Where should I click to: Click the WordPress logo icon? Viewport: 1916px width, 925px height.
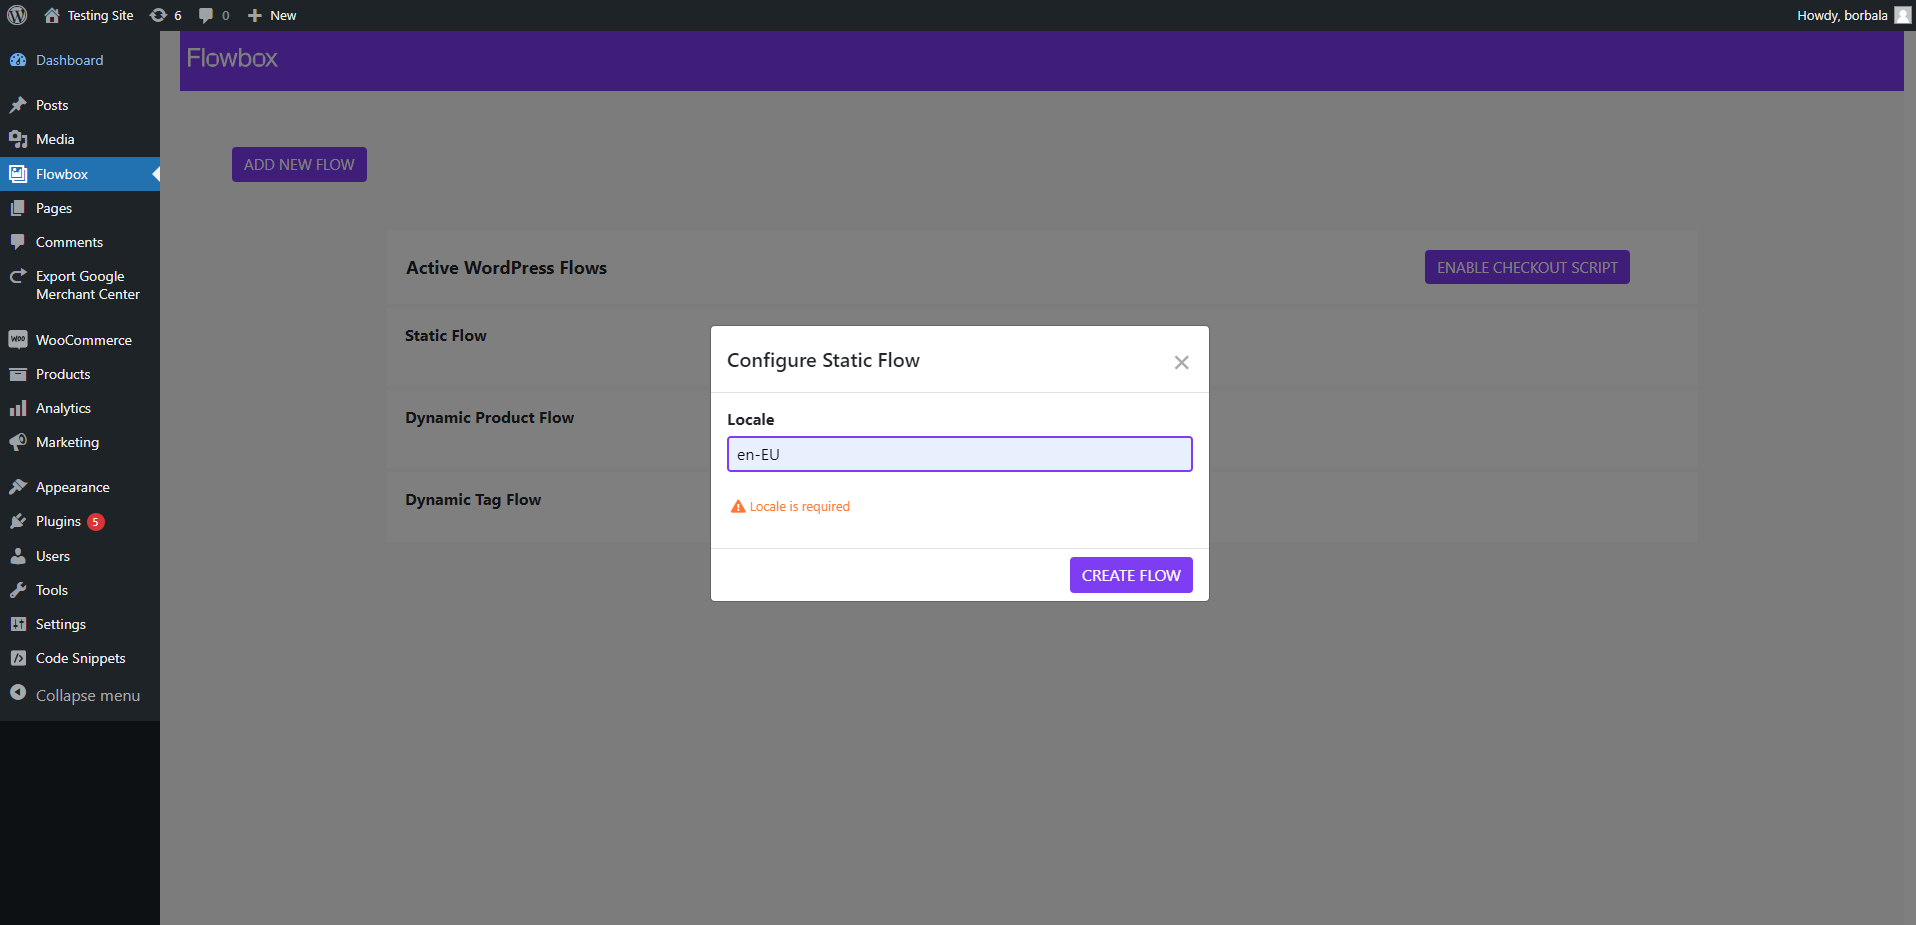pyautogui.click(x=17, y=15)
